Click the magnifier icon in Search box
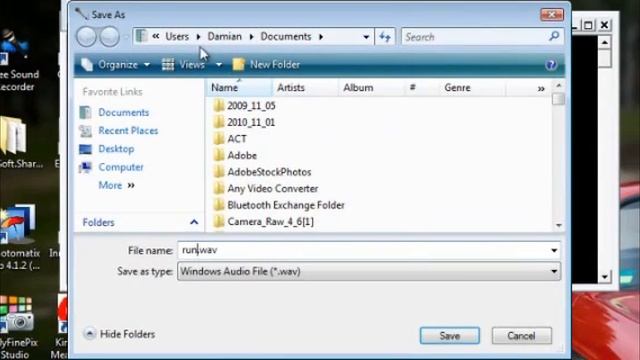The image size is (640, 360). [x=554, y=36]
